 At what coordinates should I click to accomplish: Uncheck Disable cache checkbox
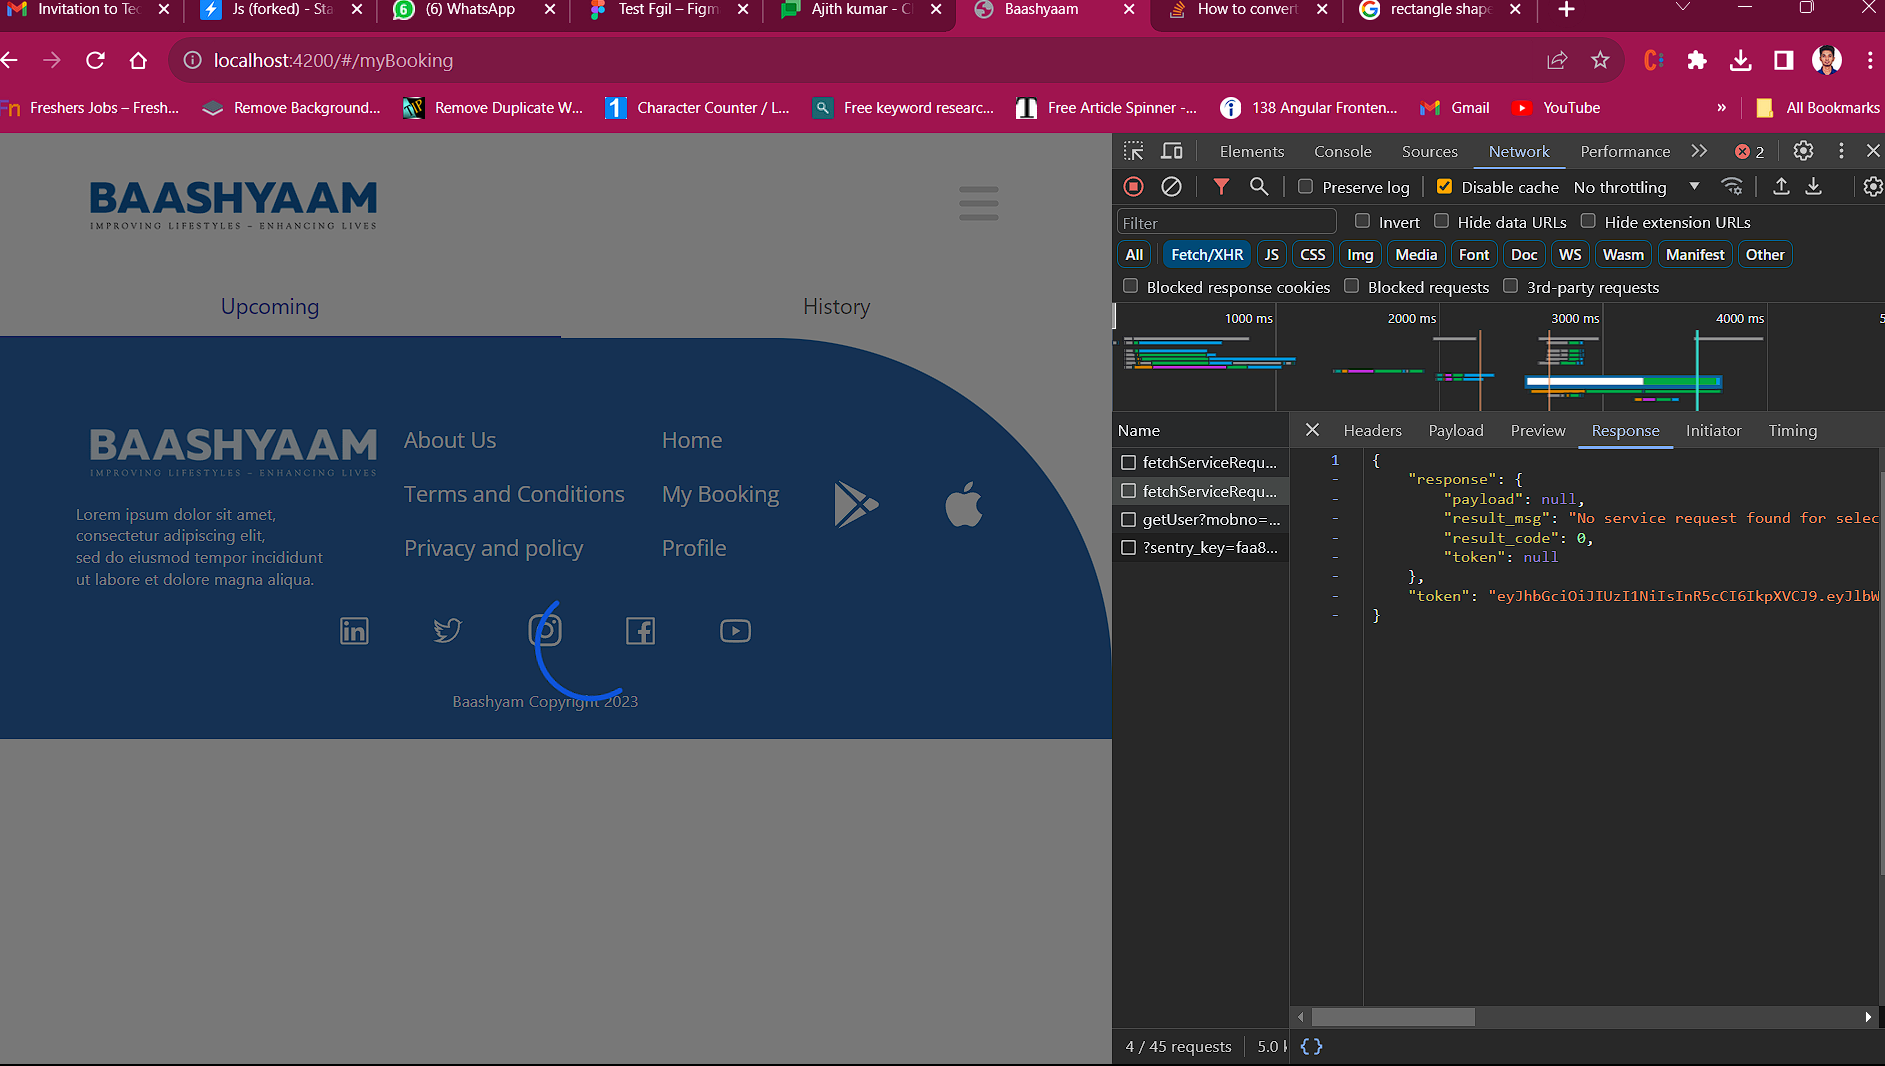coord(1444,187)
